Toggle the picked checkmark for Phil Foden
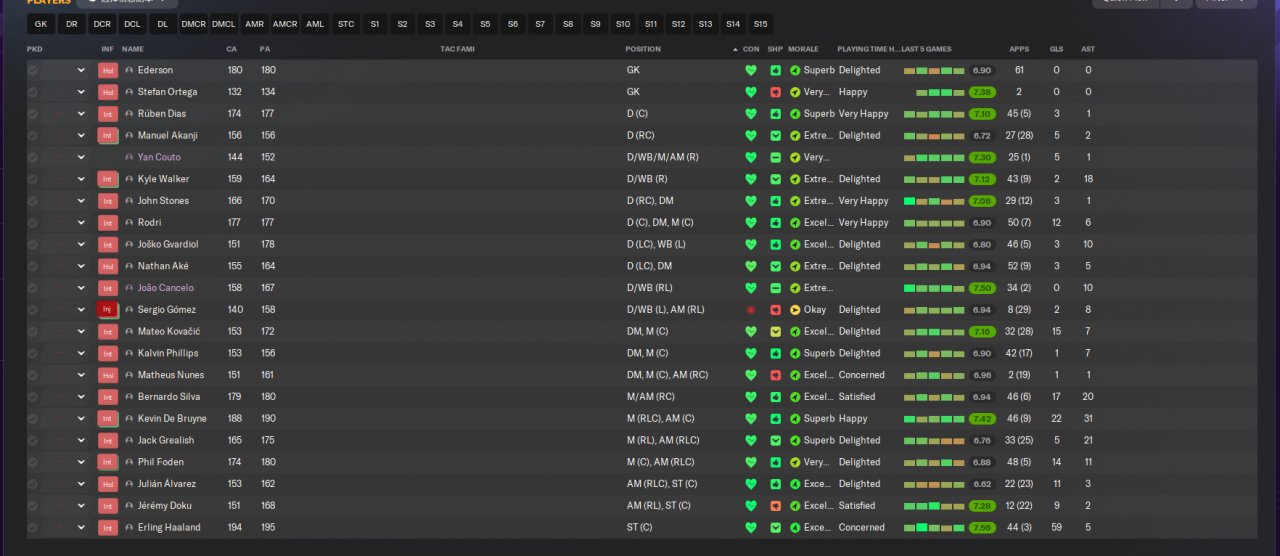This screenshot has width=1280, height=556. coord(33,462)
